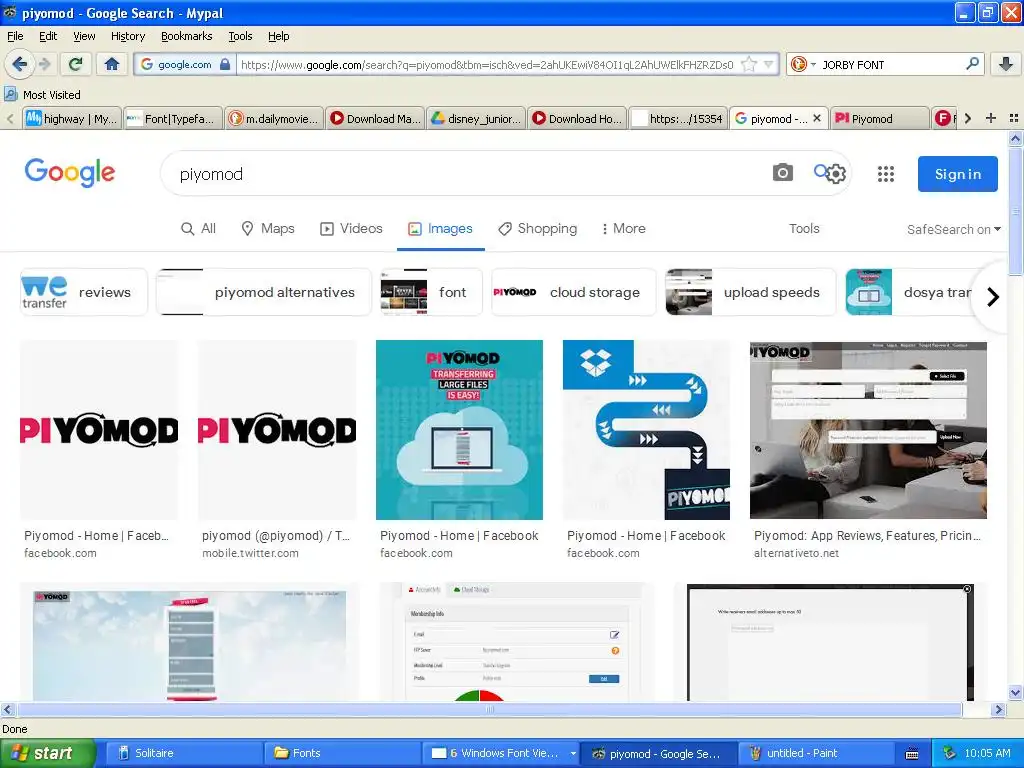The height and width of the screenshot is (768, 1024).
Task: Click the on-screen keyboard tray icon
Action: (x=912, y=754)
